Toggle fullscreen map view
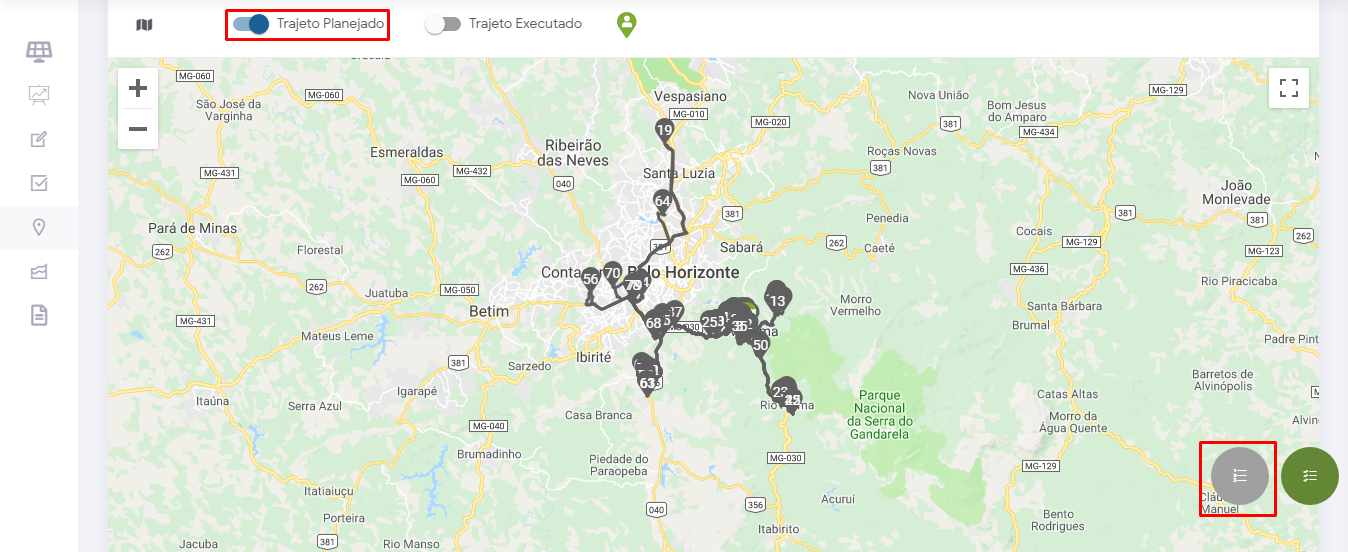 (1289, 87)
